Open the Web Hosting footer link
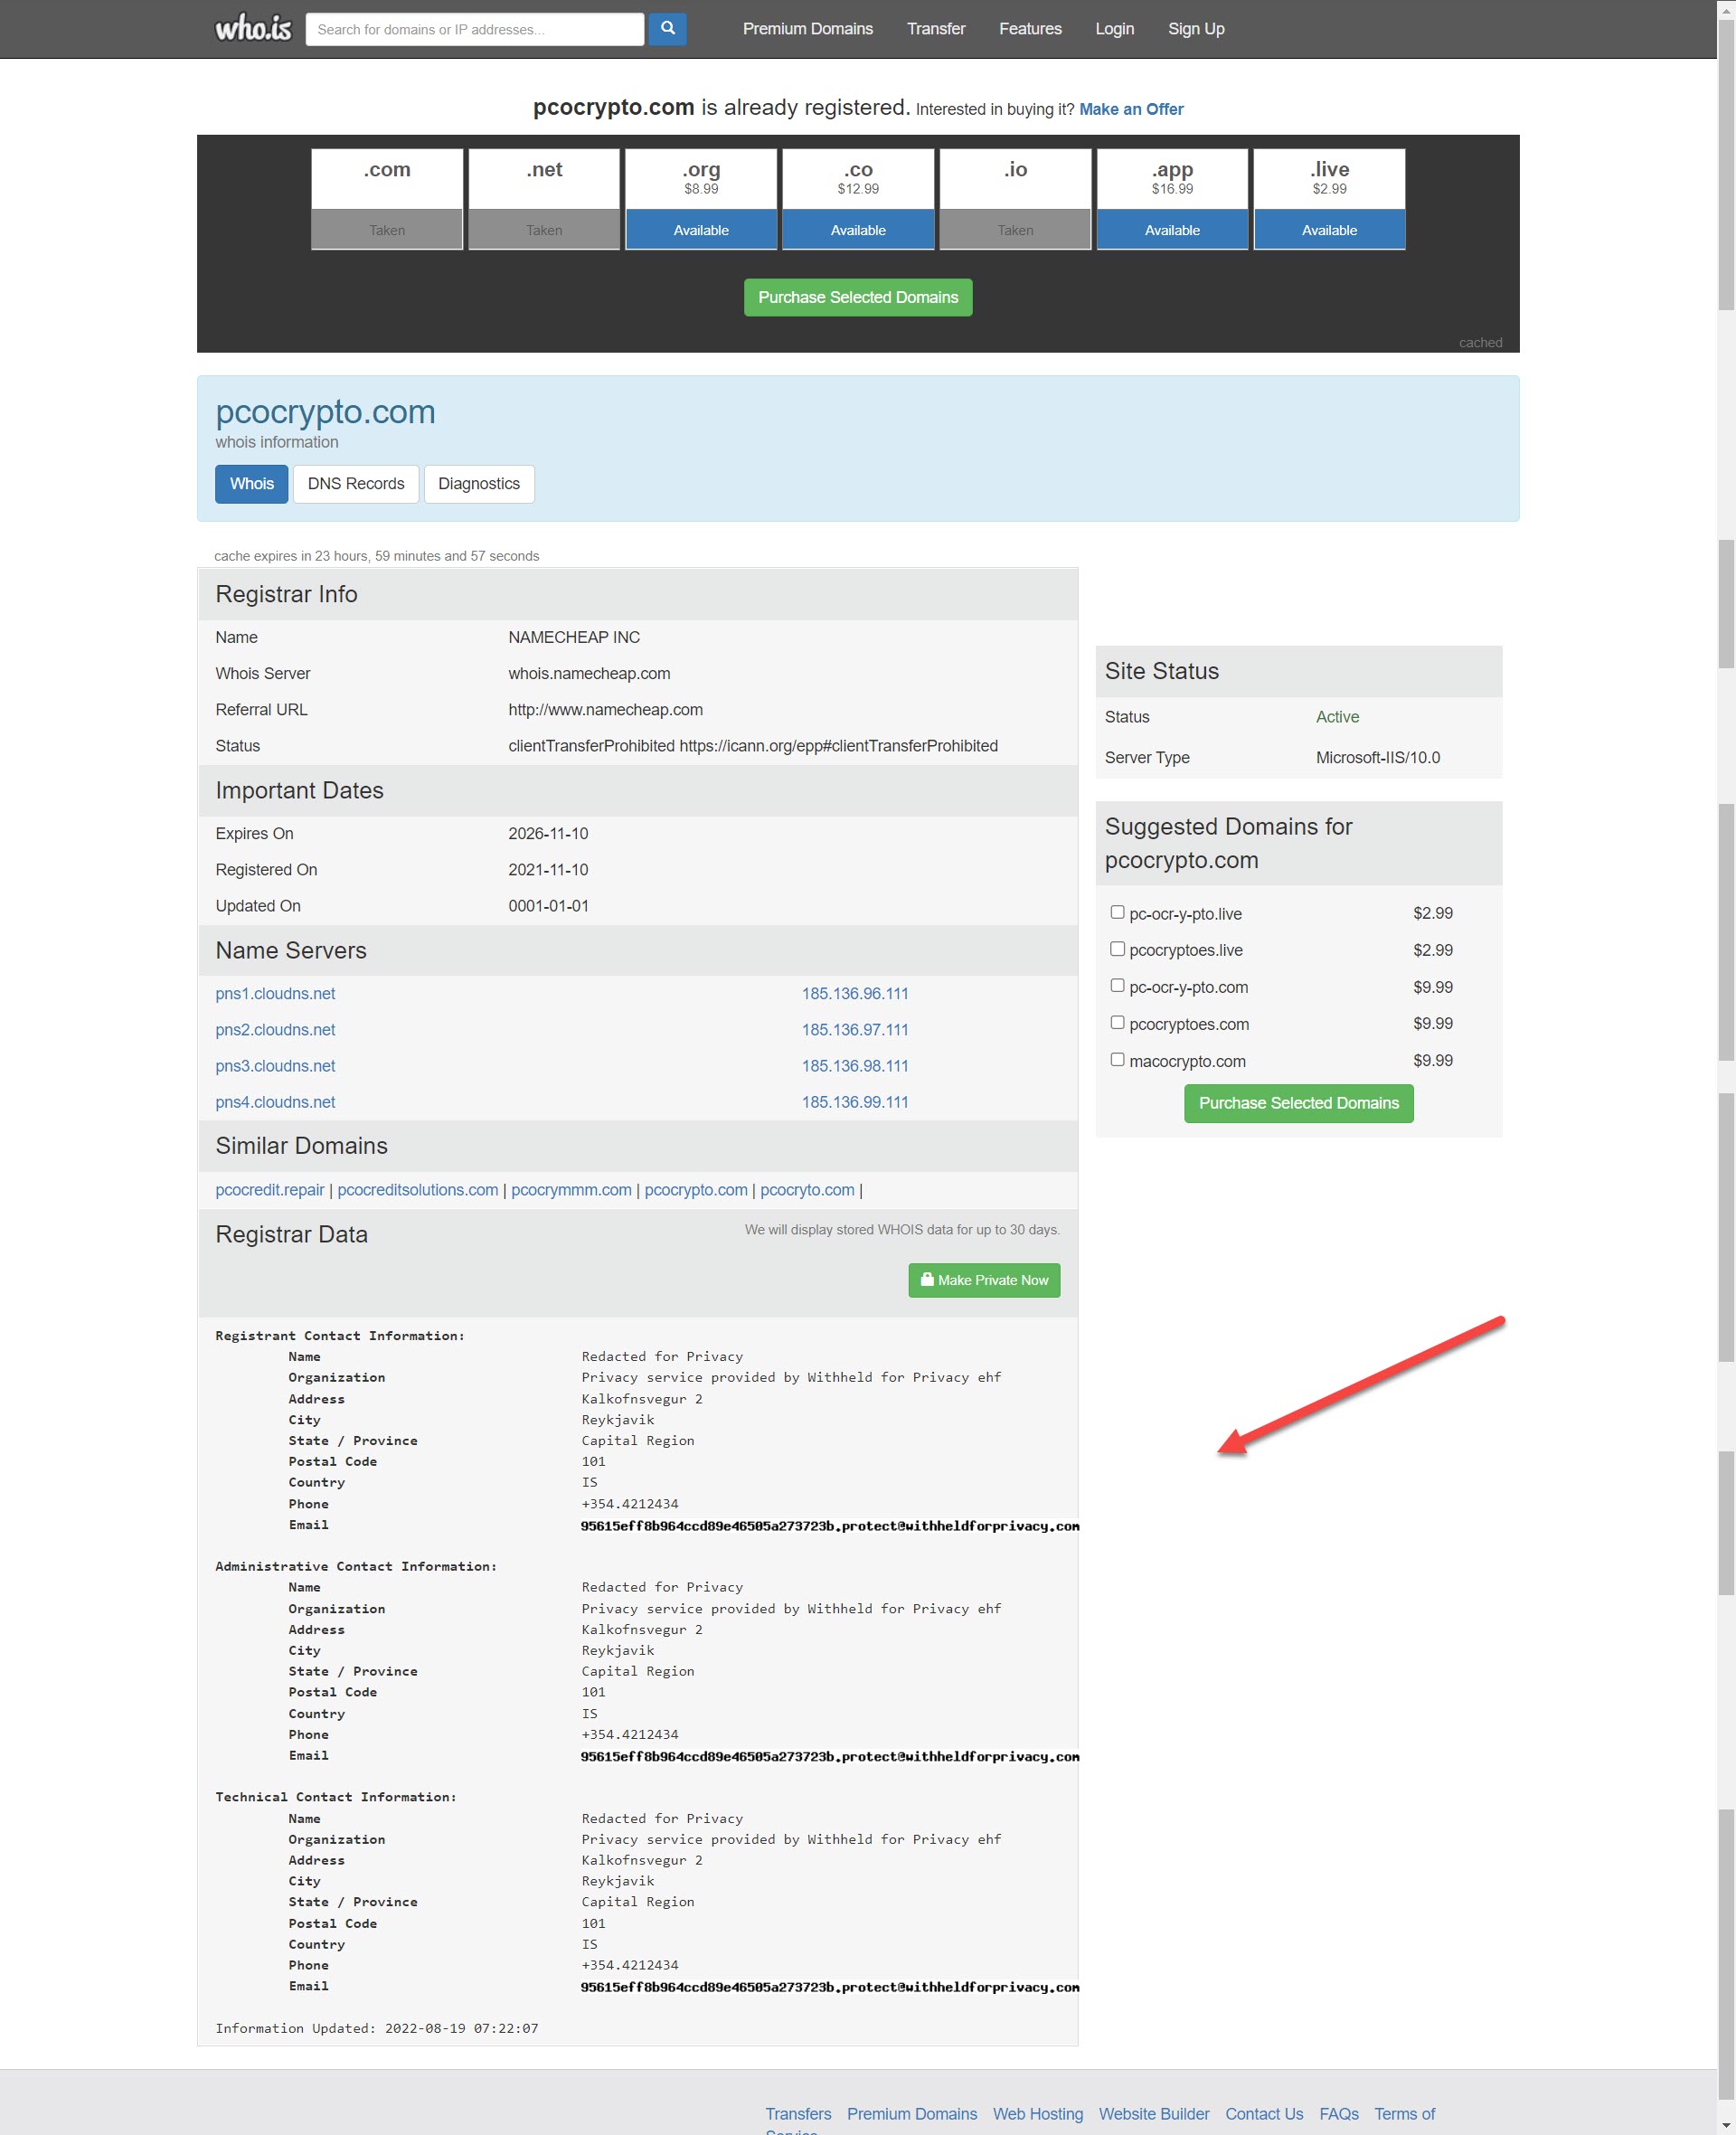Viewport: 1736px width, 2135px height. coord(1038,2114)
